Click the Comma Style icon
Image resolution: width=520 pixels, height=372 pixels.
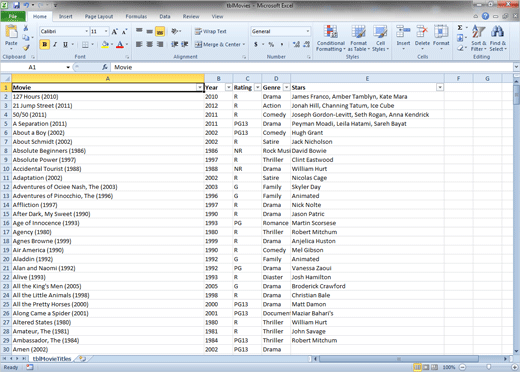(x=282, y=44)
